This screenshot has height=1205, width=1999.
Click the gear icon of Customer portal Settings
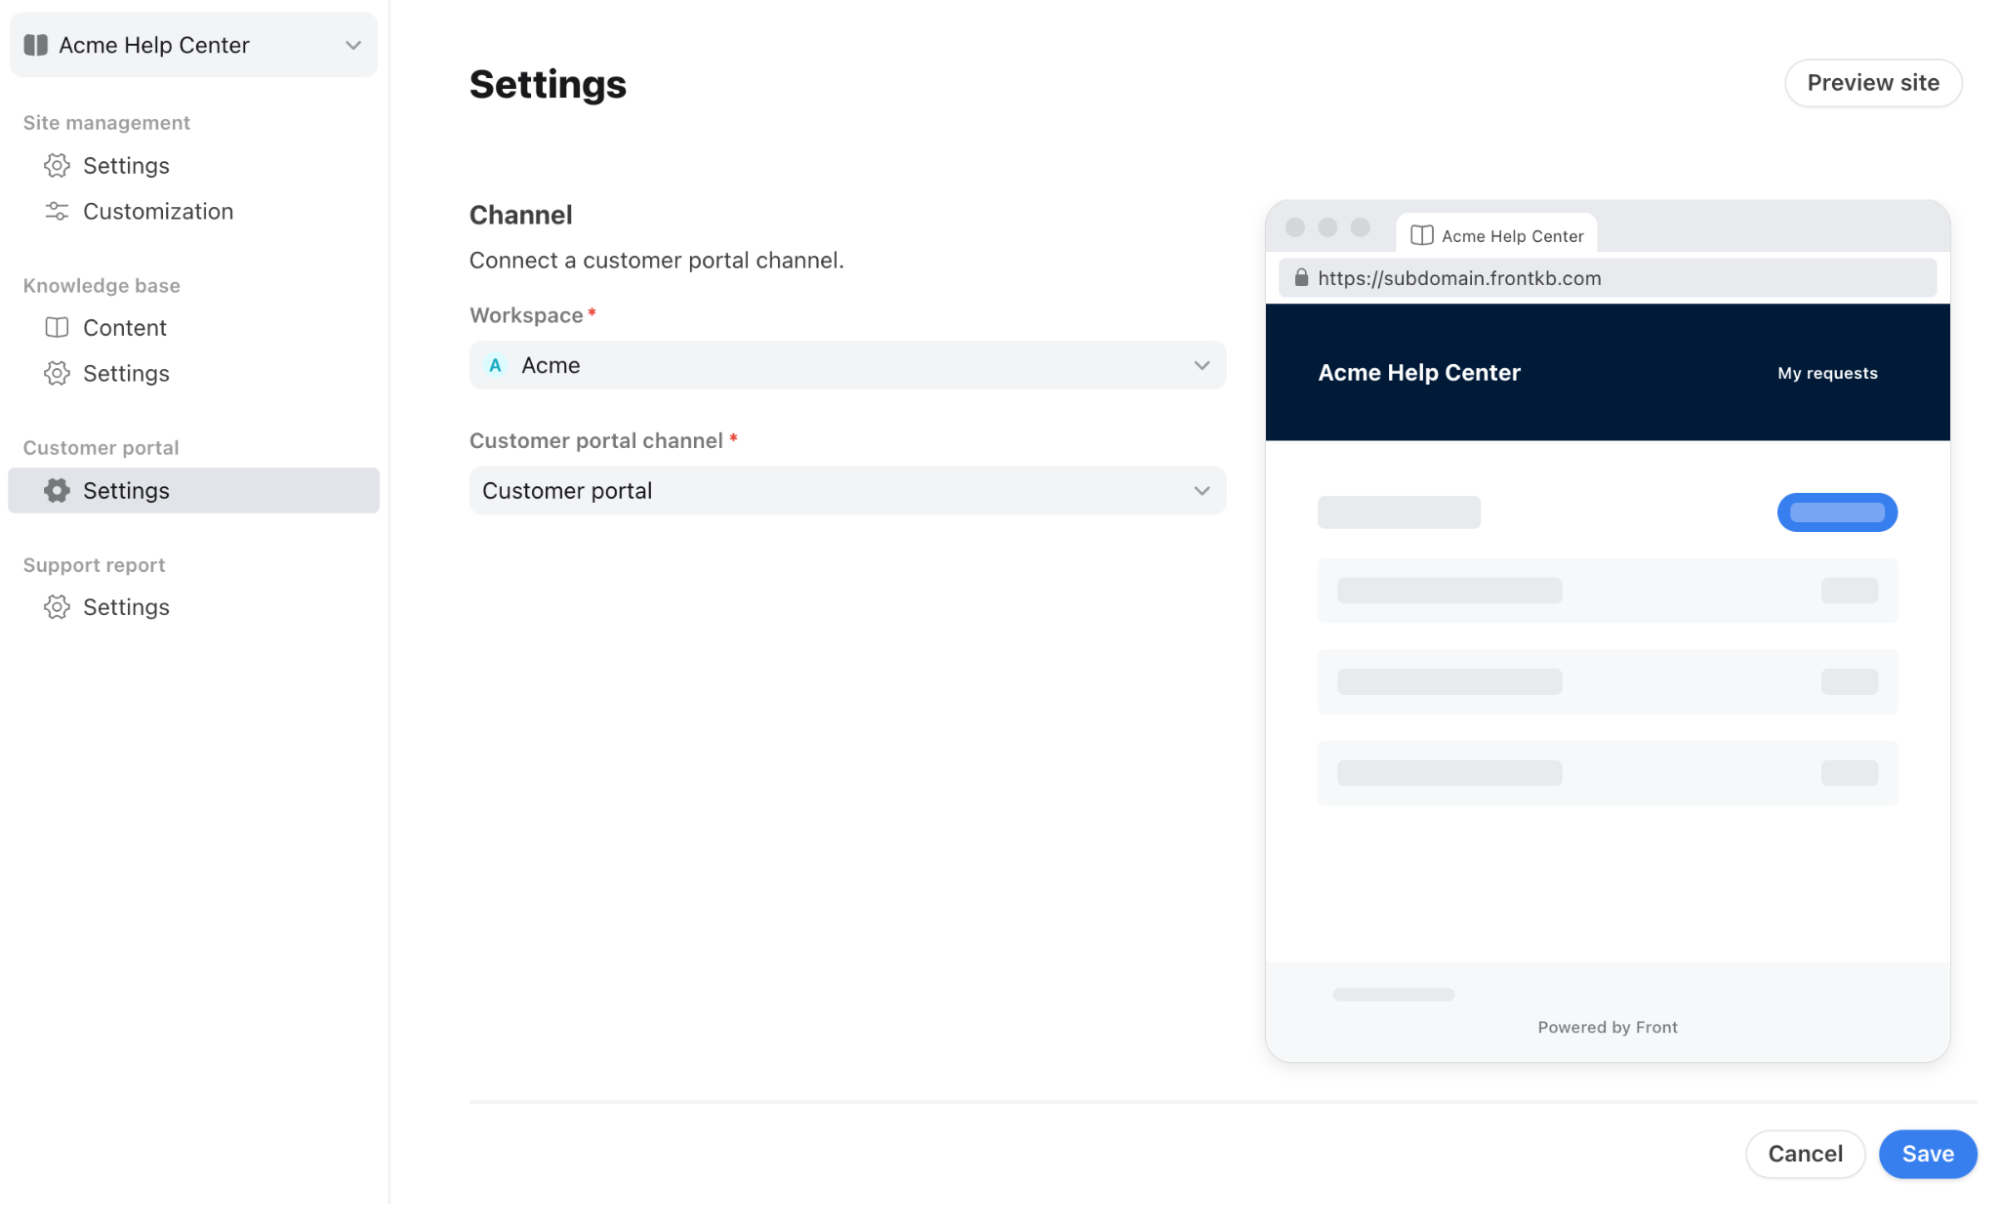(x=57, y=490)
